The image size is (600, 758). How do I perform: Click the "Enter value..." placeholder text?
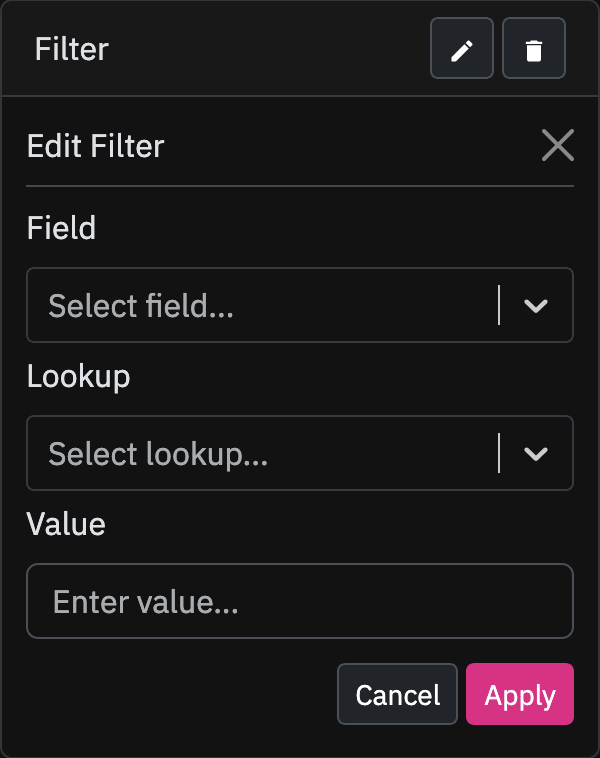coord(146,602)
